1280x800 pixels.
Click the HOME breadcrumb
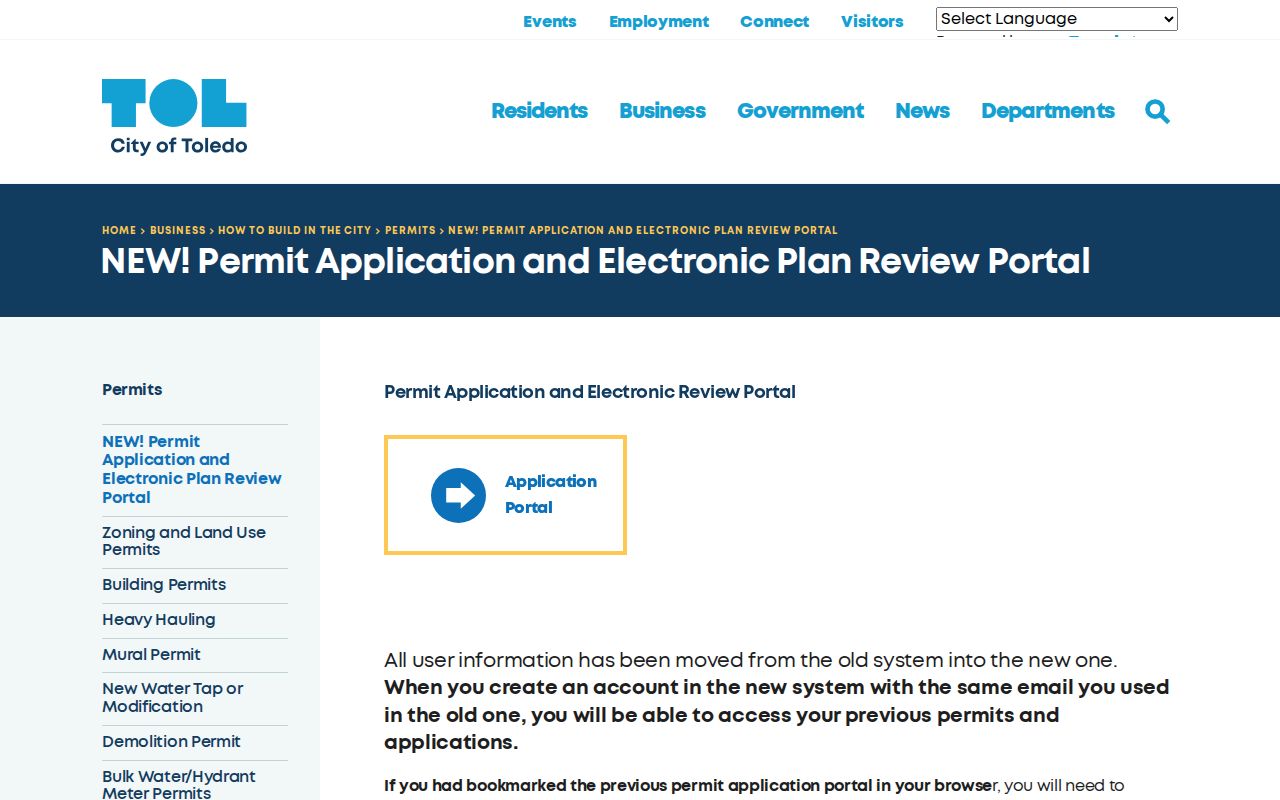tap(119, 230)
